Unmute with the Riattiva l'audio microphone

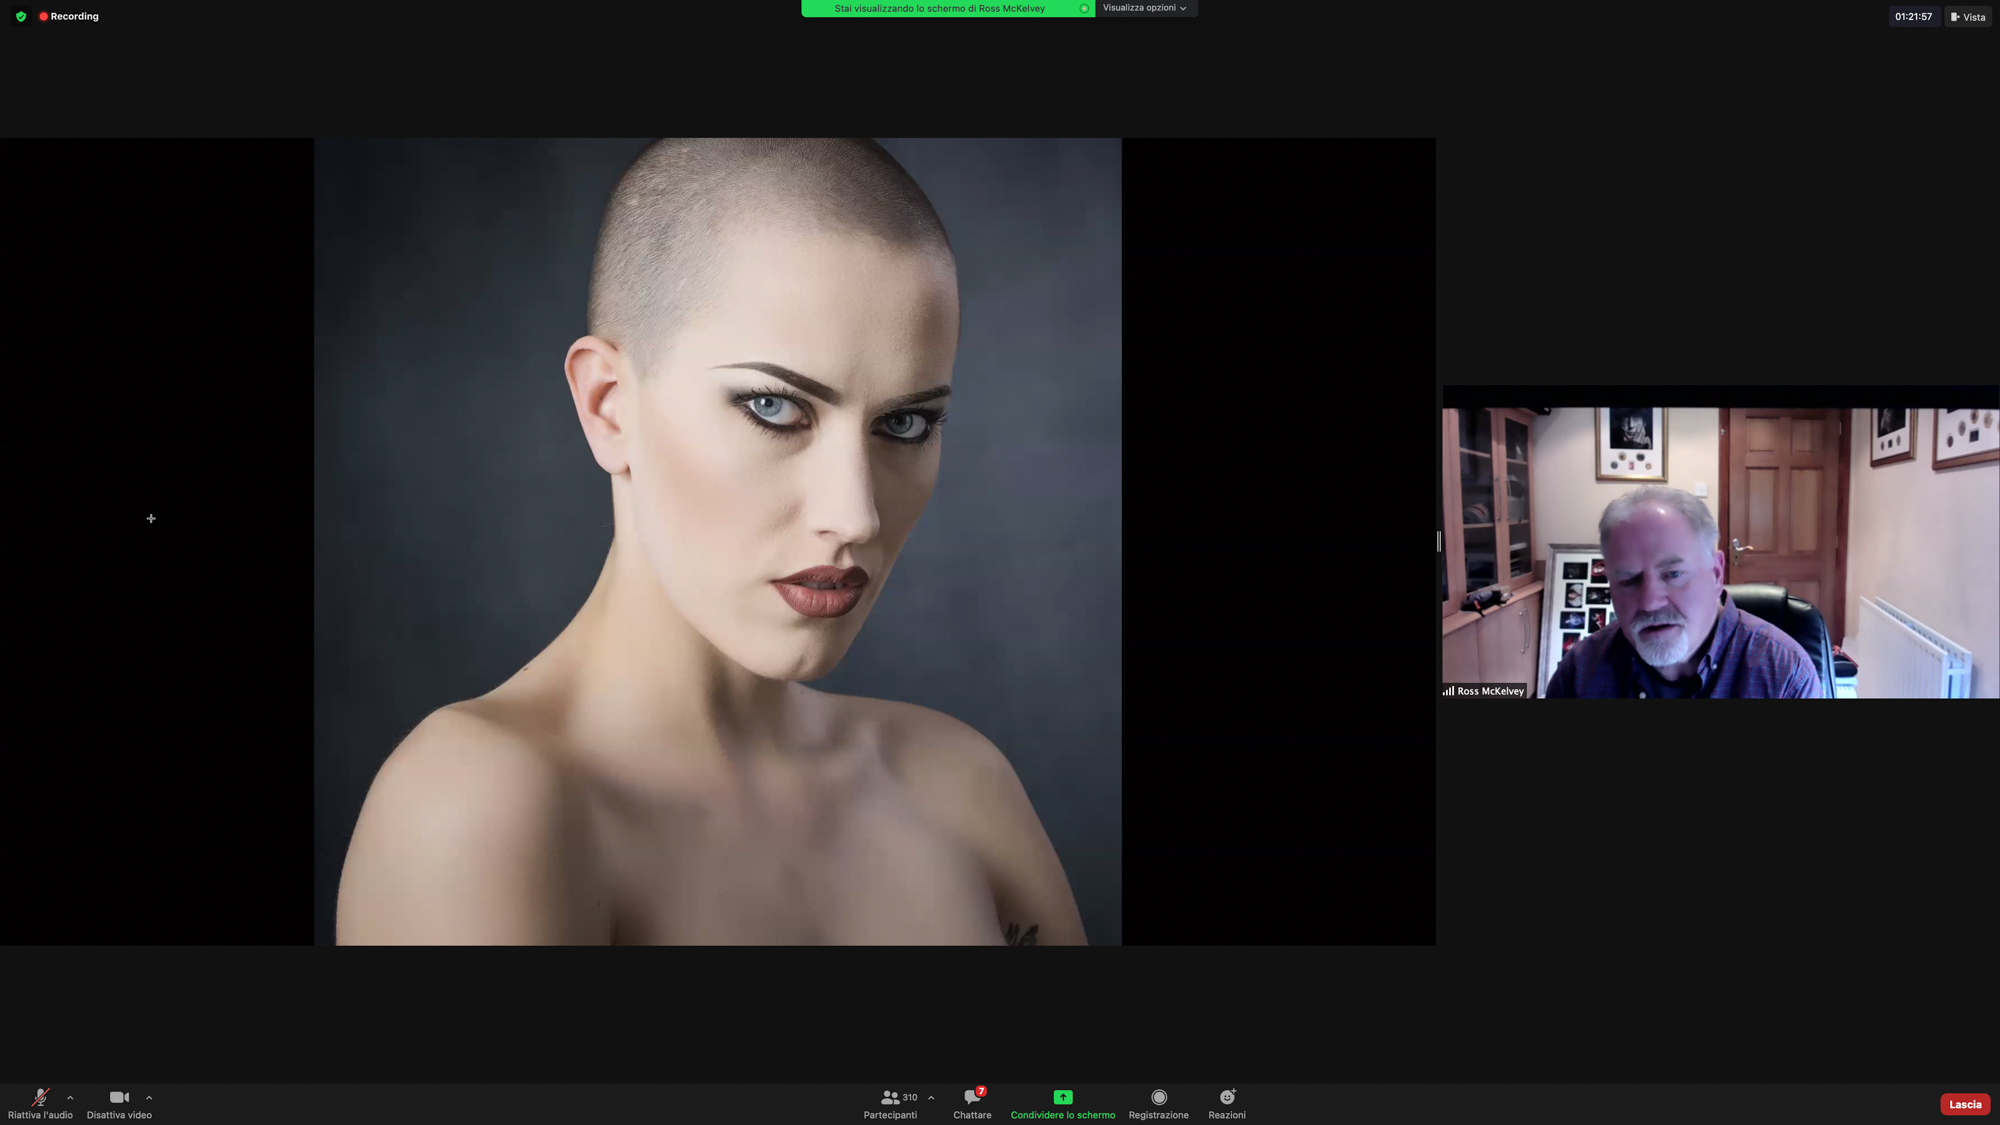[40, 1104]
